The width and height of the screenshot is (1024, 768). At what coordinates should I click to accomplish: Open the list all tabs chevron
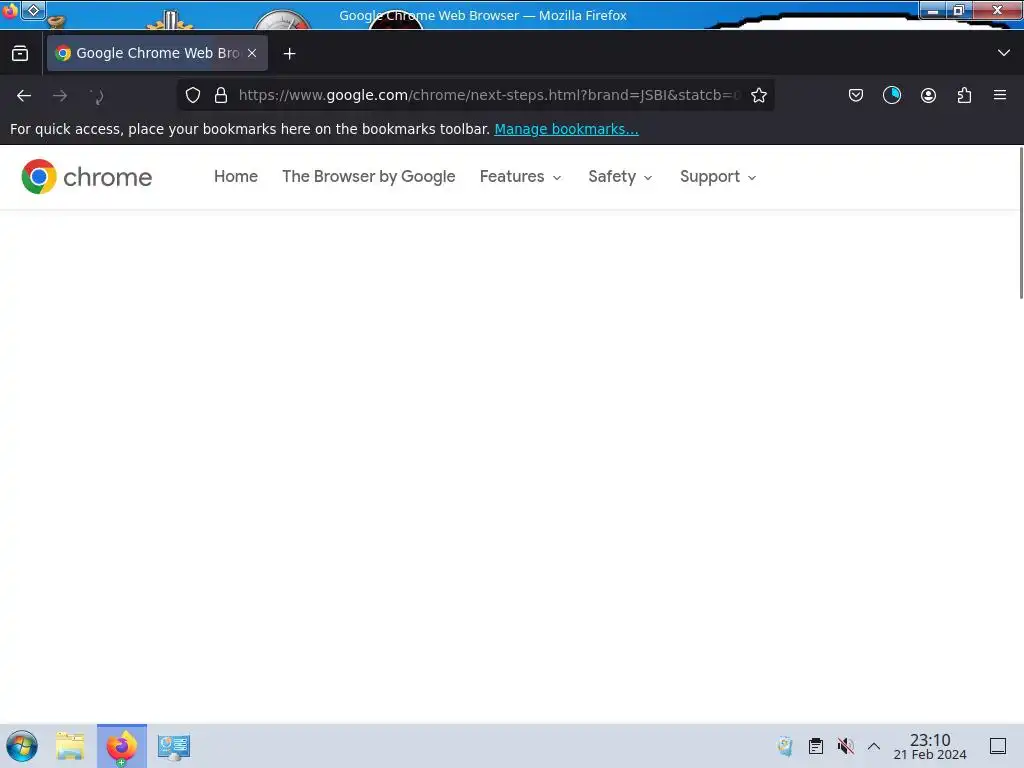tap(1004, 53)
